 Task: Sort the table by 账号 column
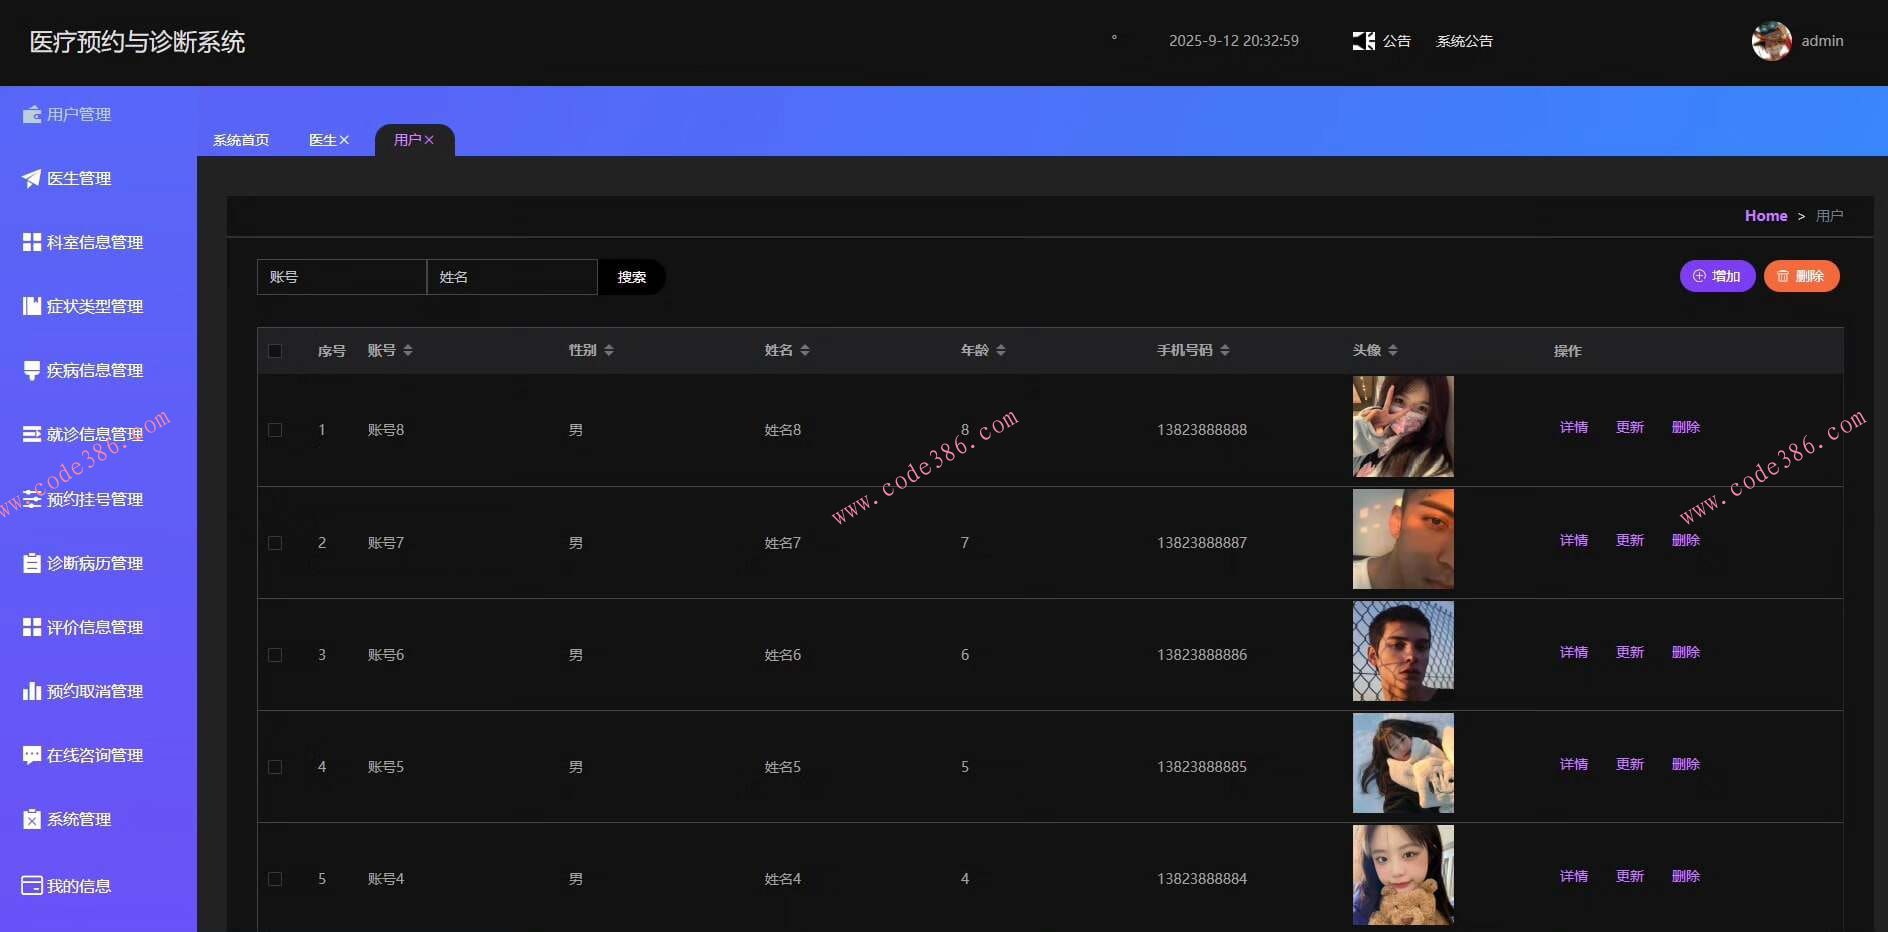pos(408,350)
